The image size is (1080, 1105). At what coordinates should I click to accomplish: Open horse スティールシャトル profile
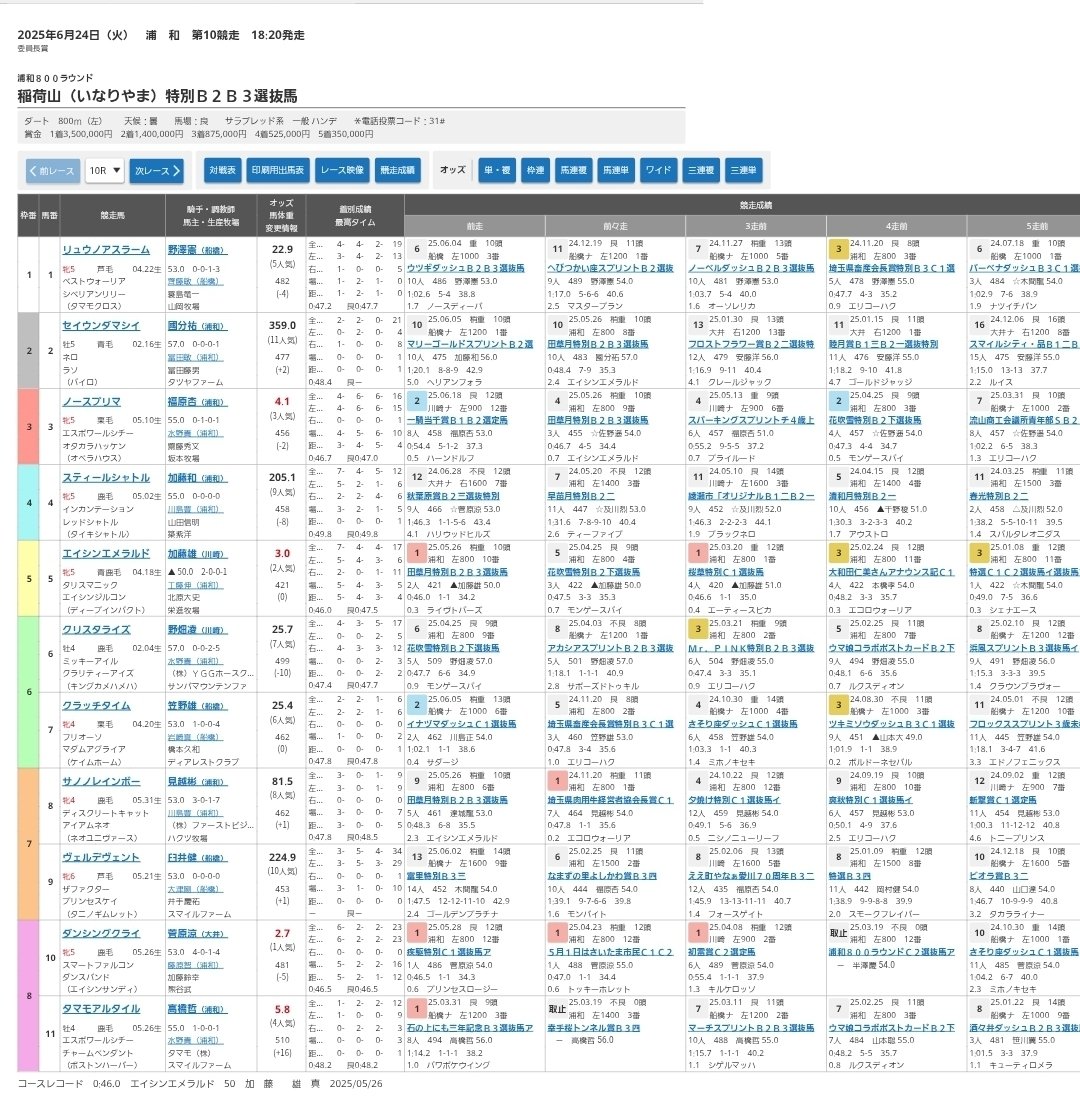pos(106,478)
